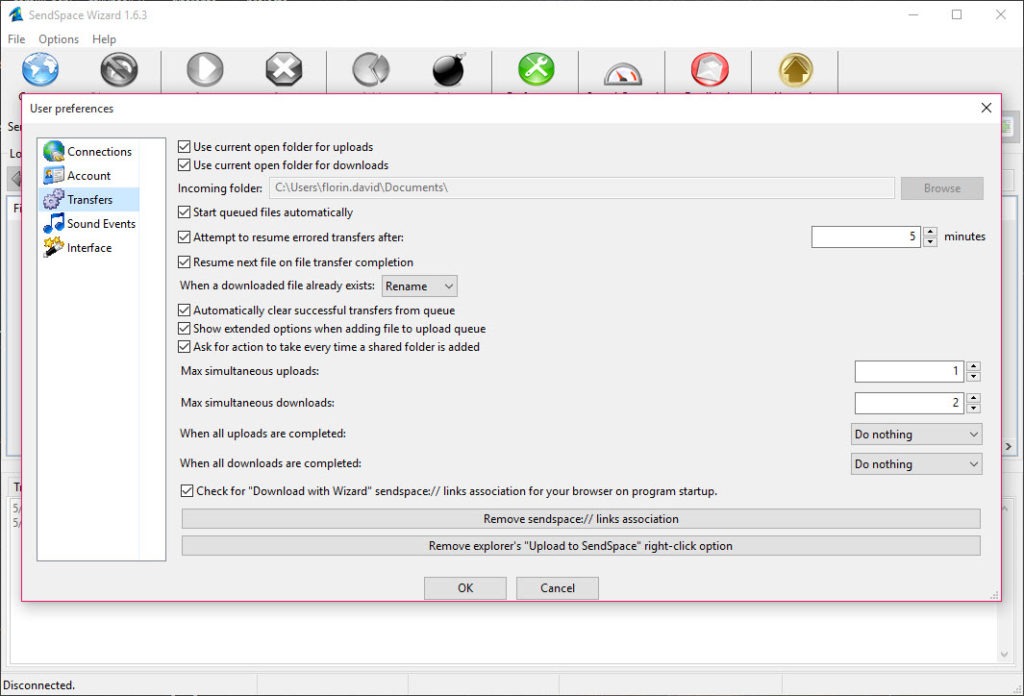Click the right scroll arrow in main window
1024x696 pixels.
tap(1008, 447)
